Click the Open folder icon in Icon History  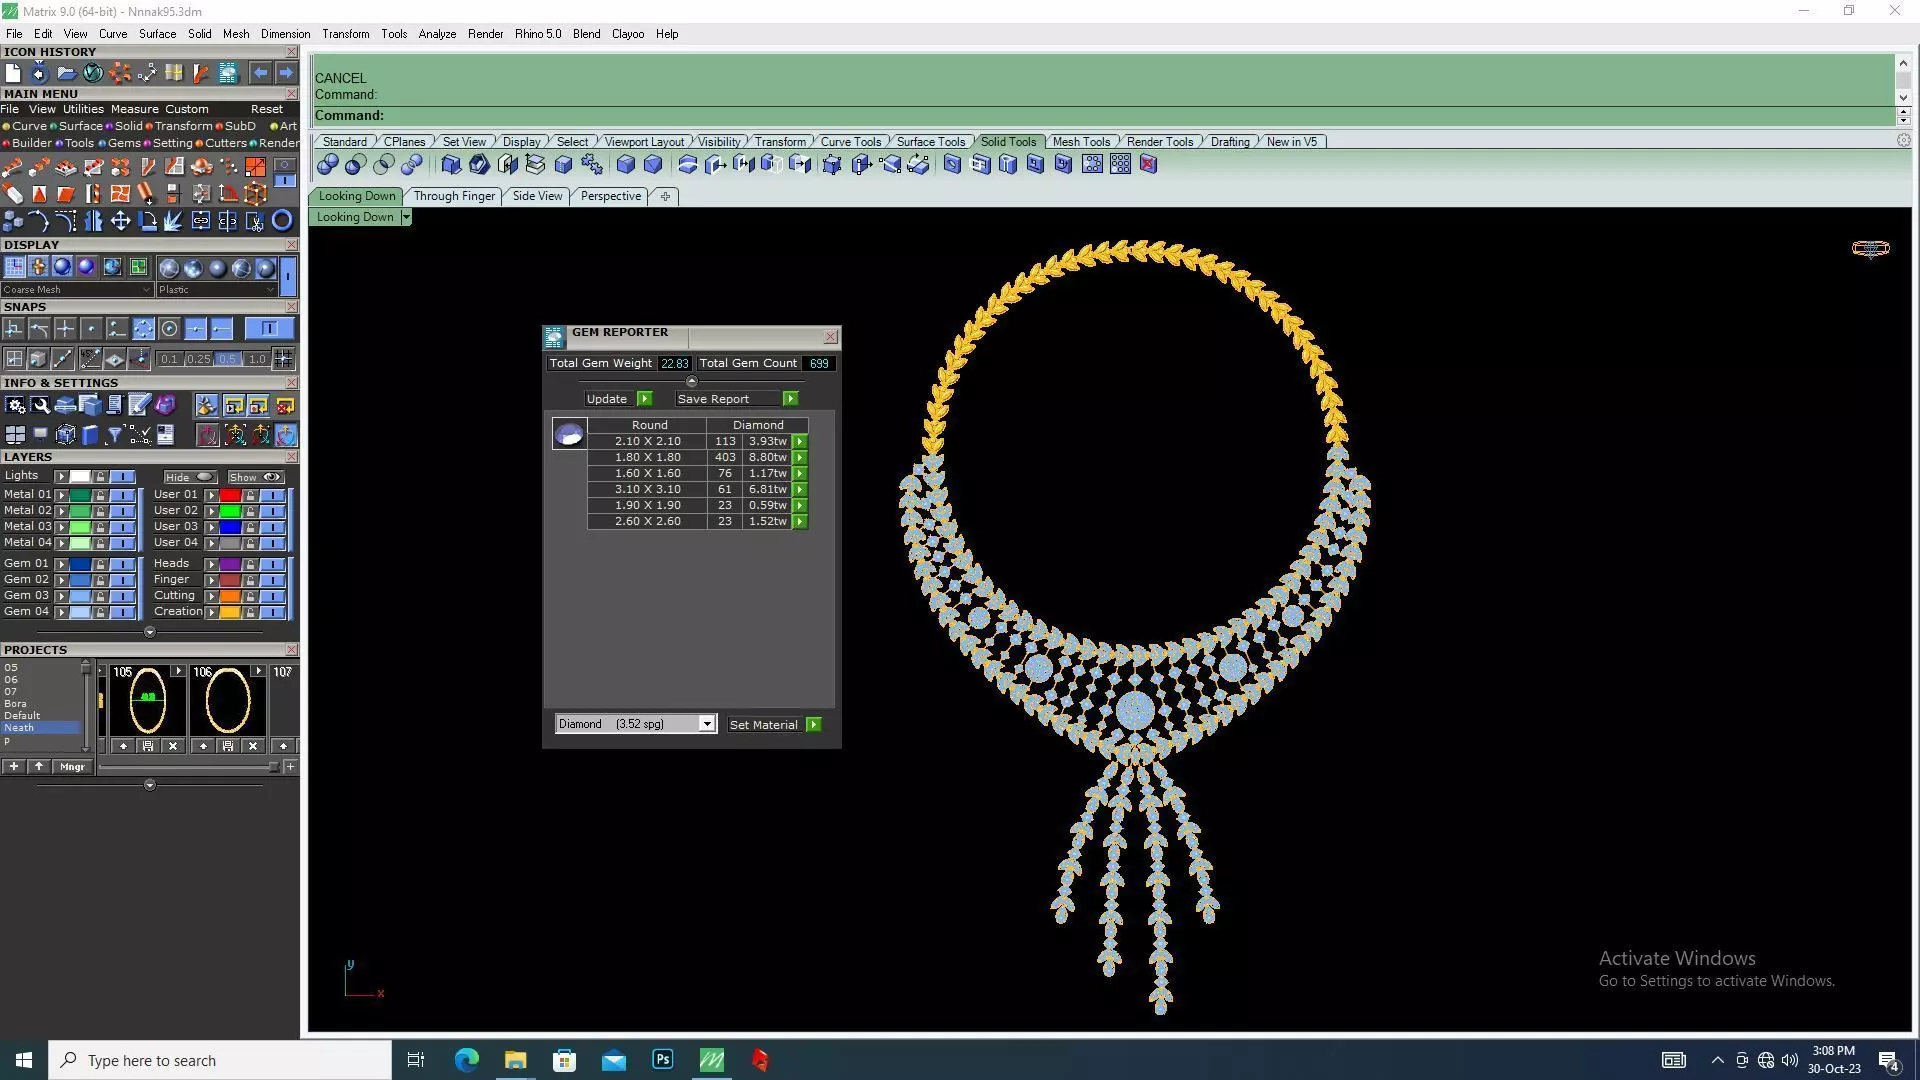66,73
